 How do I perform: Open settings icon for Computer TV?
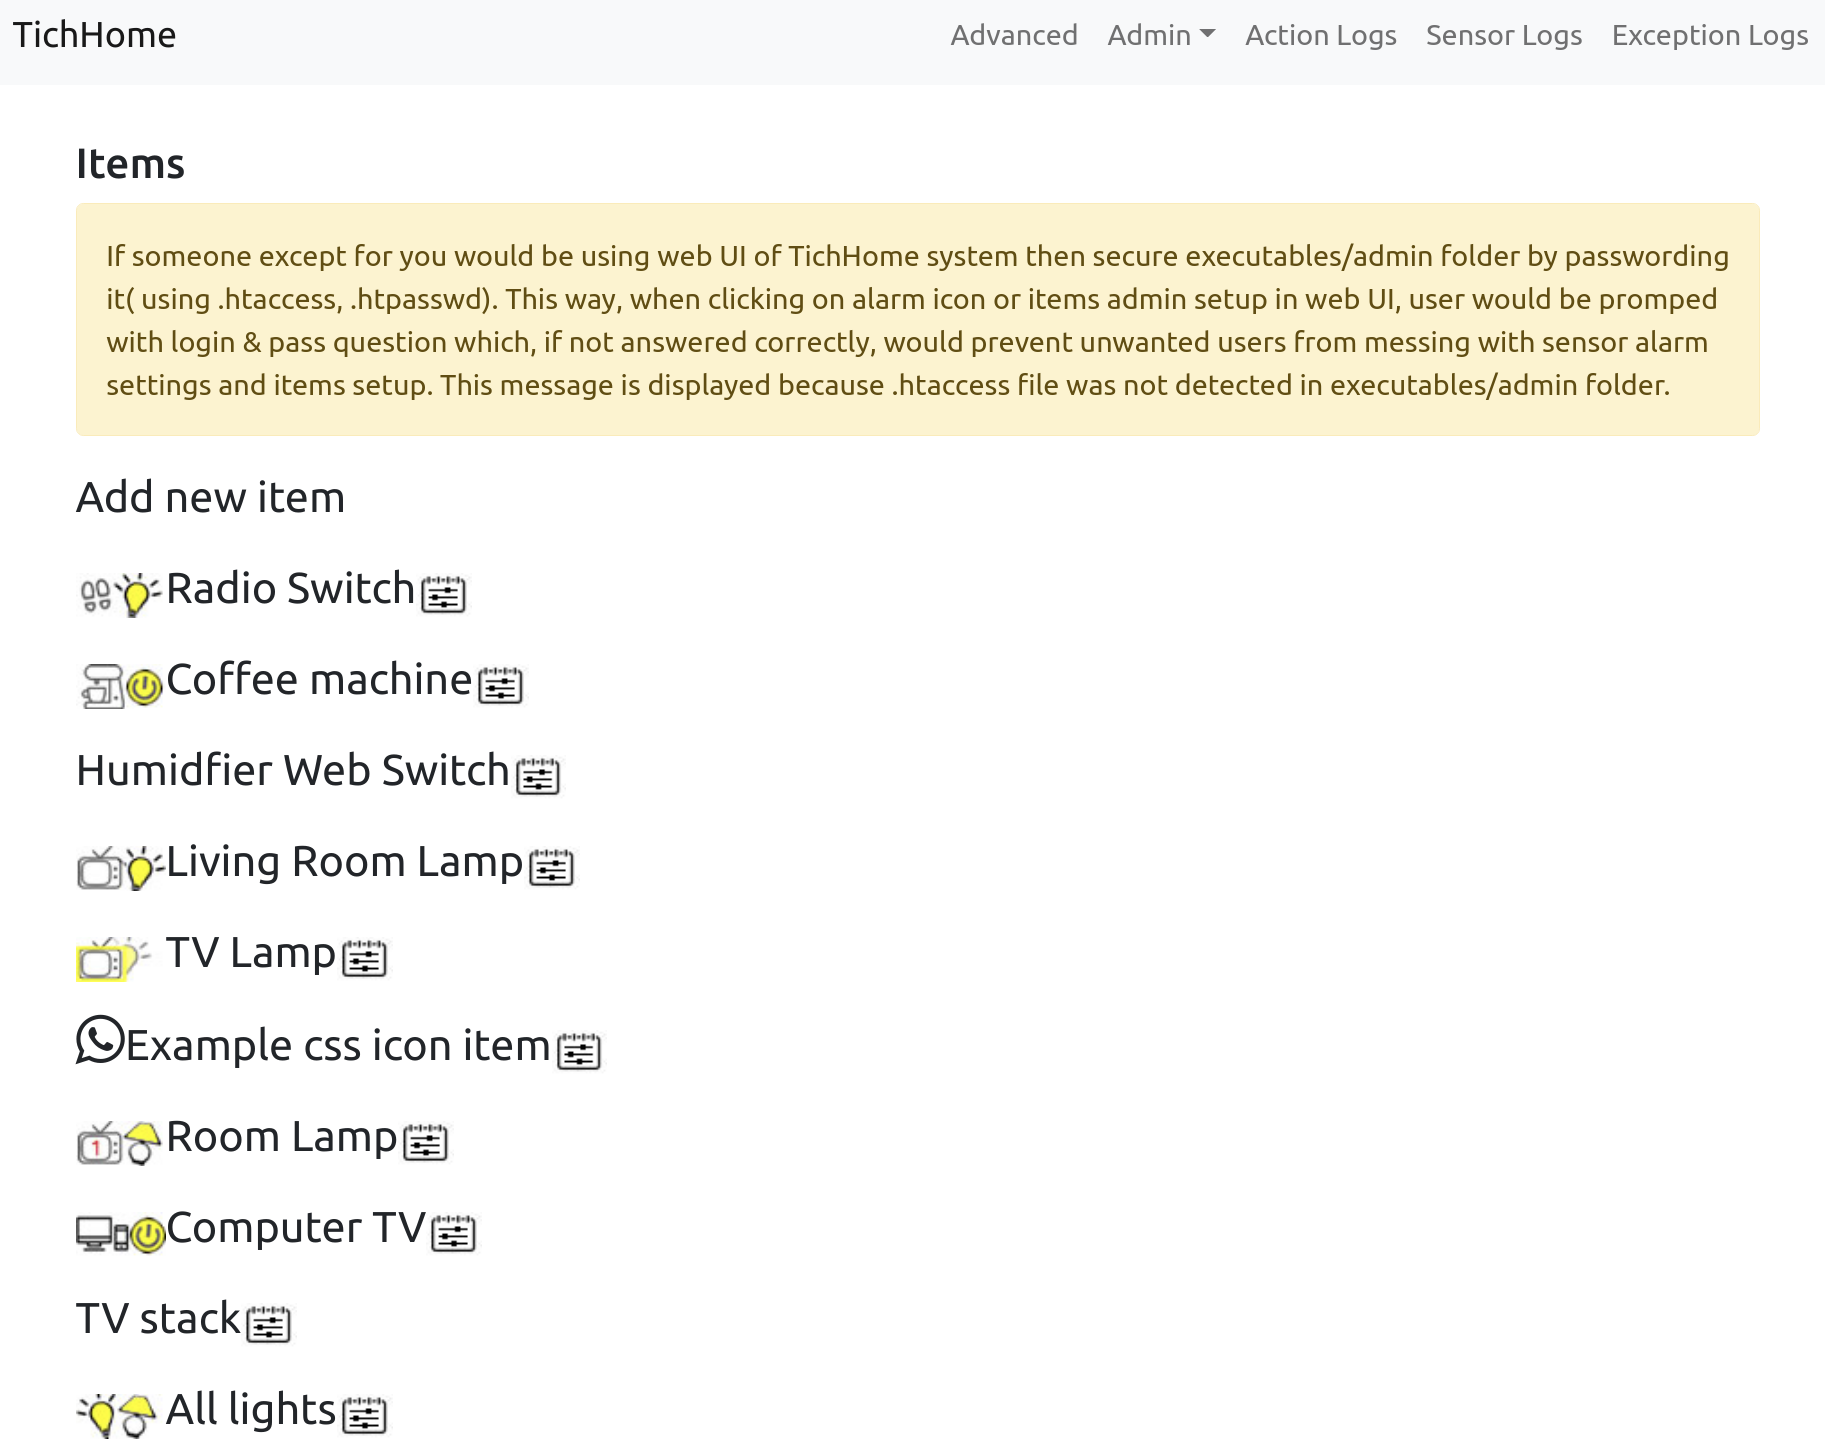coord(453,1233)
